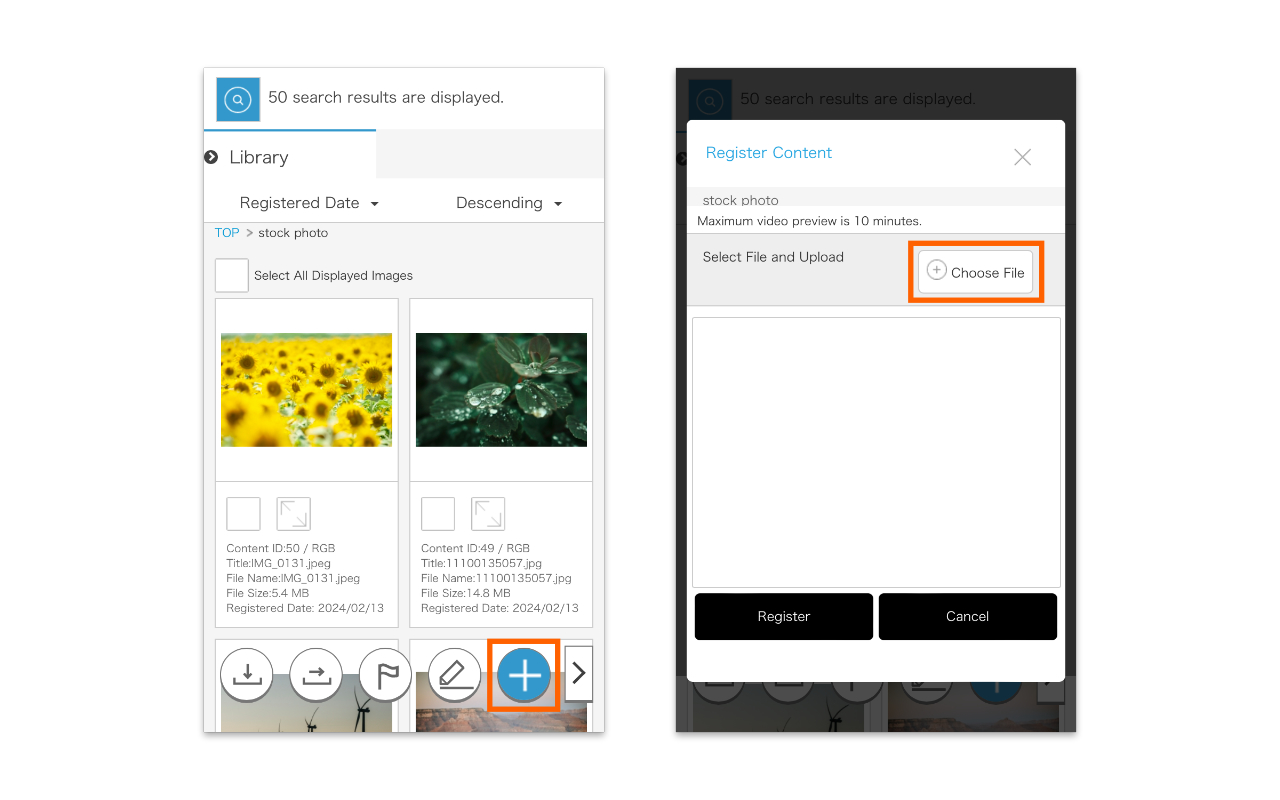This screenshot has height=800, width=1280.
Task: Click the Cancel button in the dialog
Action: 968,617
